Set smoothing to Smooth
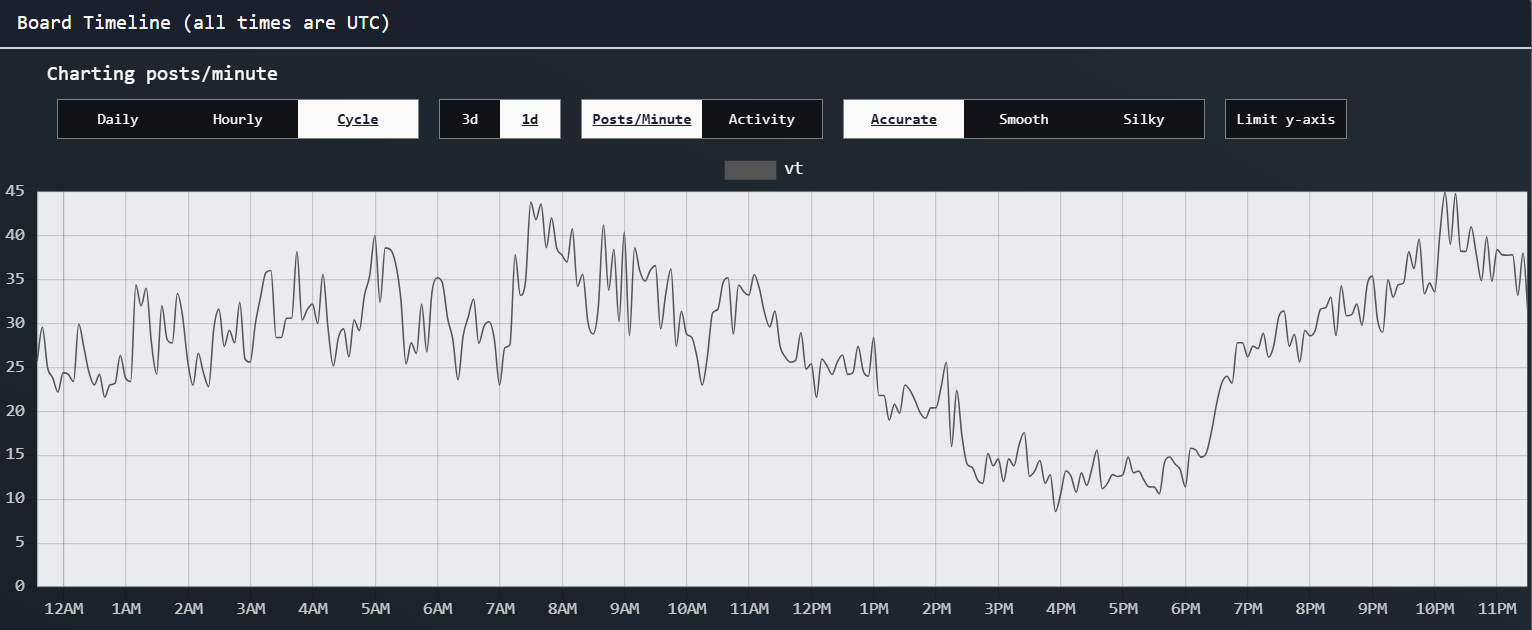Screen dimensions: 1532x630 pyautogui.click(x=1023, y=119)
